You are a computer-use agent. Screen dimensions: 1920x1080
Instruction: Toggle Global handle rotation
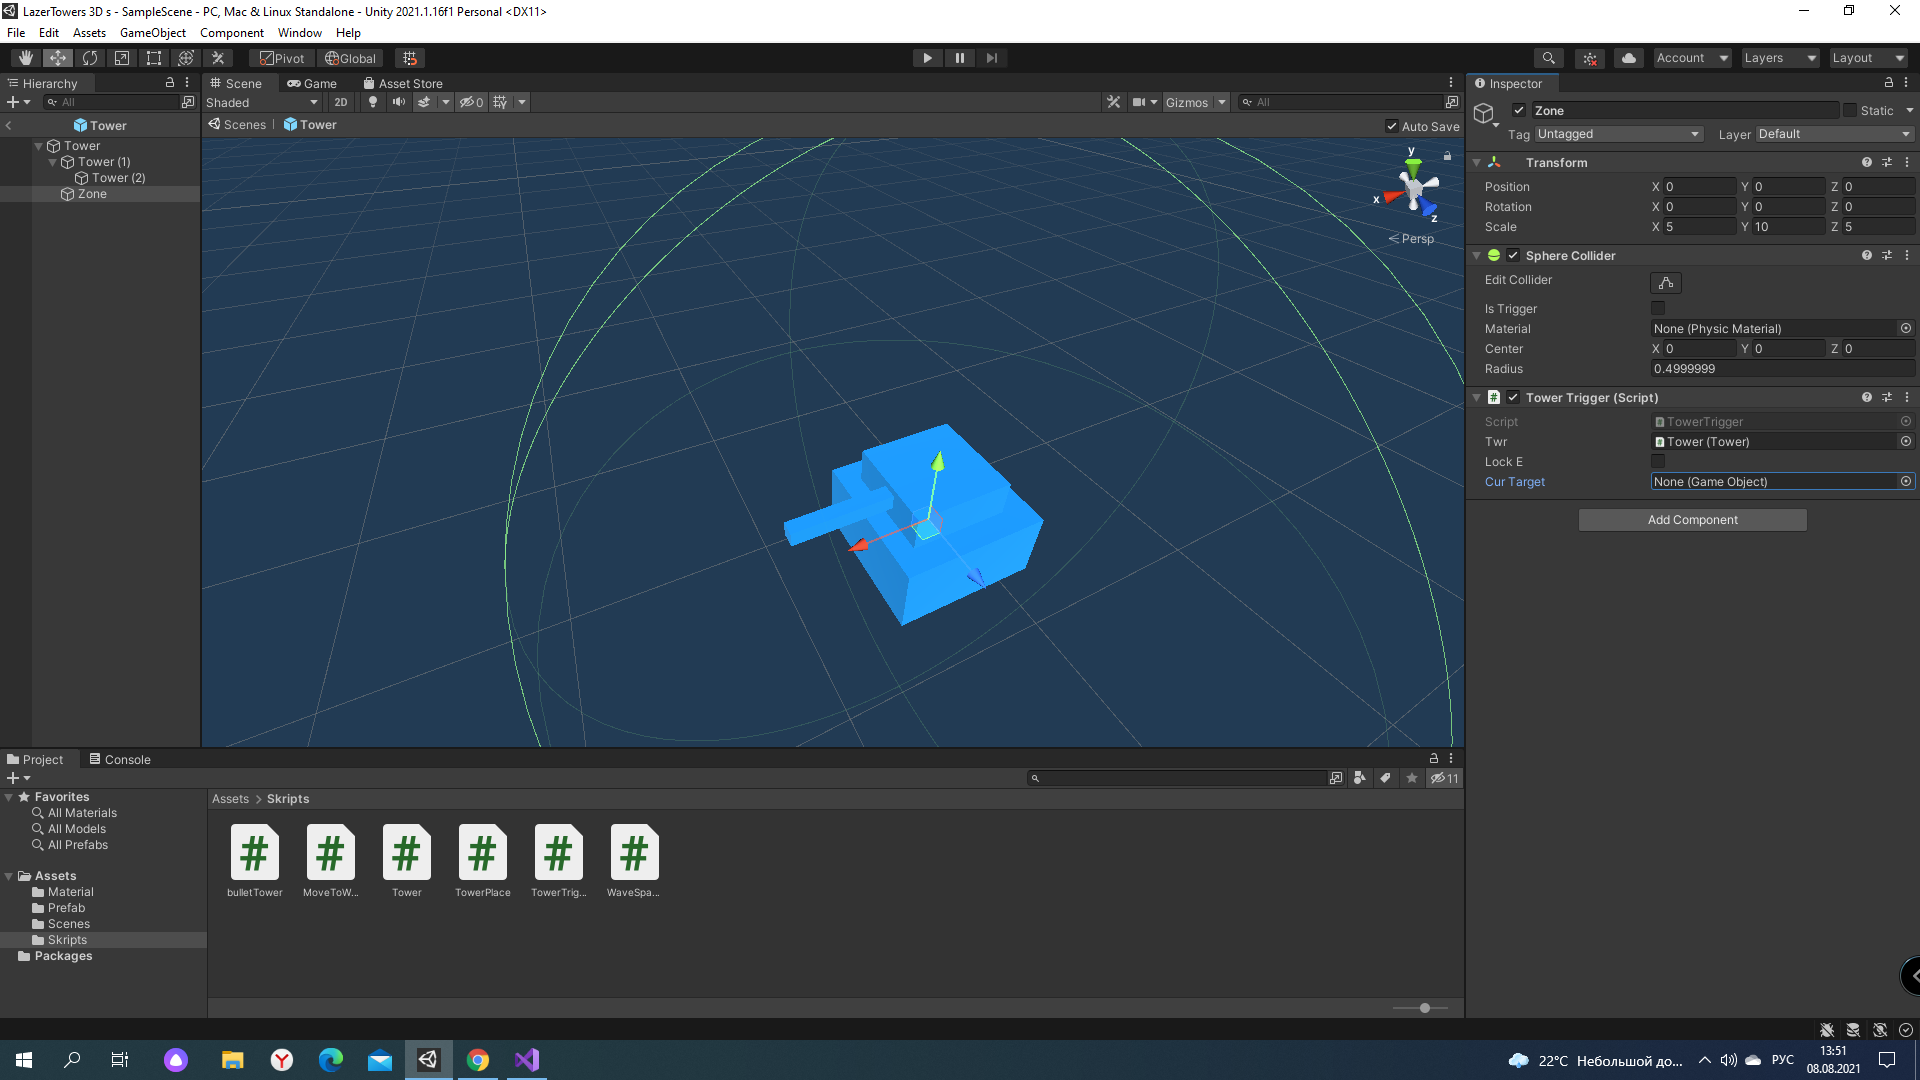pyautogui.click(x=350, y=58)
